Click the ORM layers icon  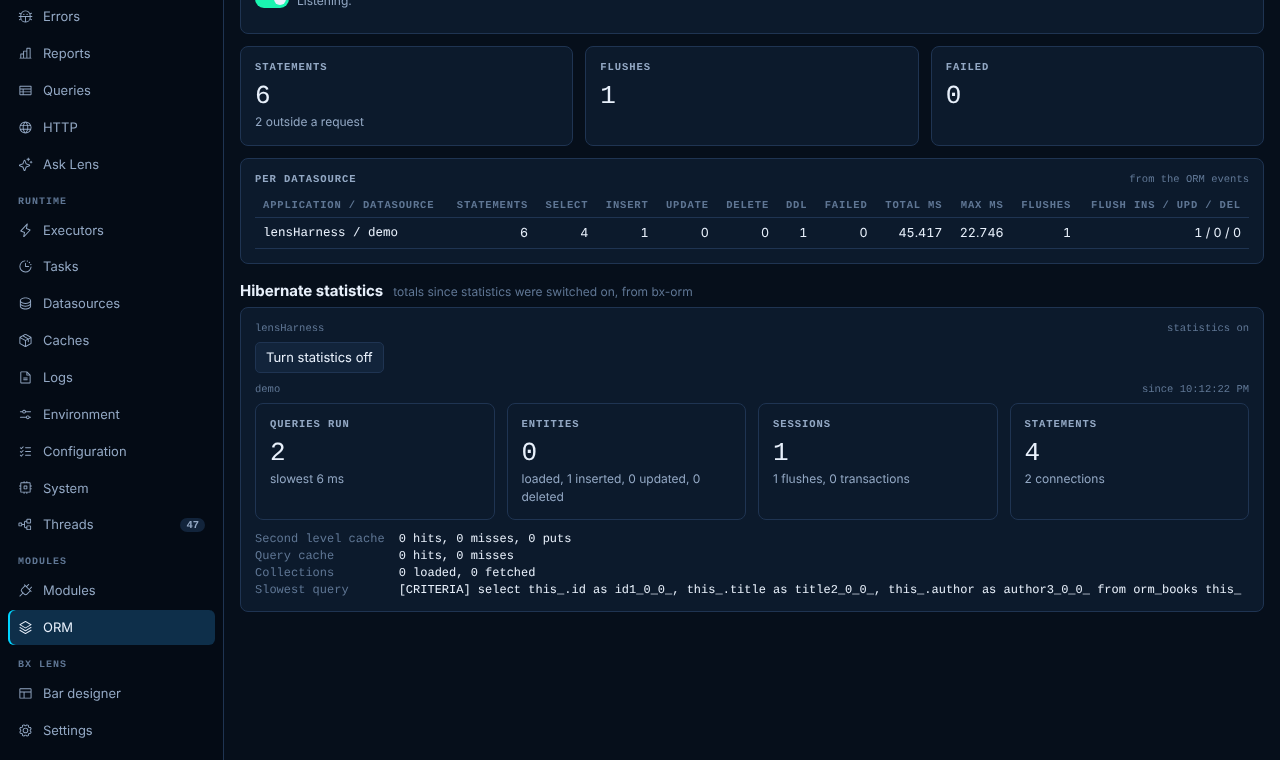pyautogui.click(x=25, y=628)
